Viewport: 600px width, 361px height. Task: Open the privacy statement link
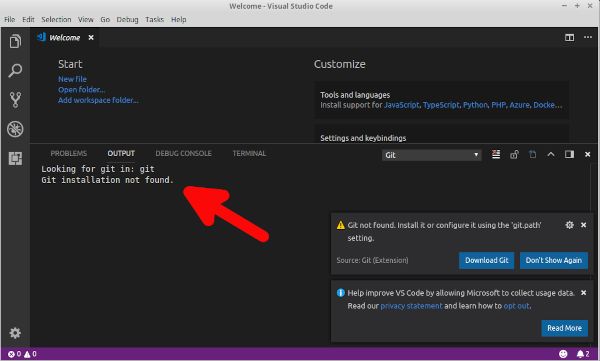pyautogui.click(x=411, y=306)
